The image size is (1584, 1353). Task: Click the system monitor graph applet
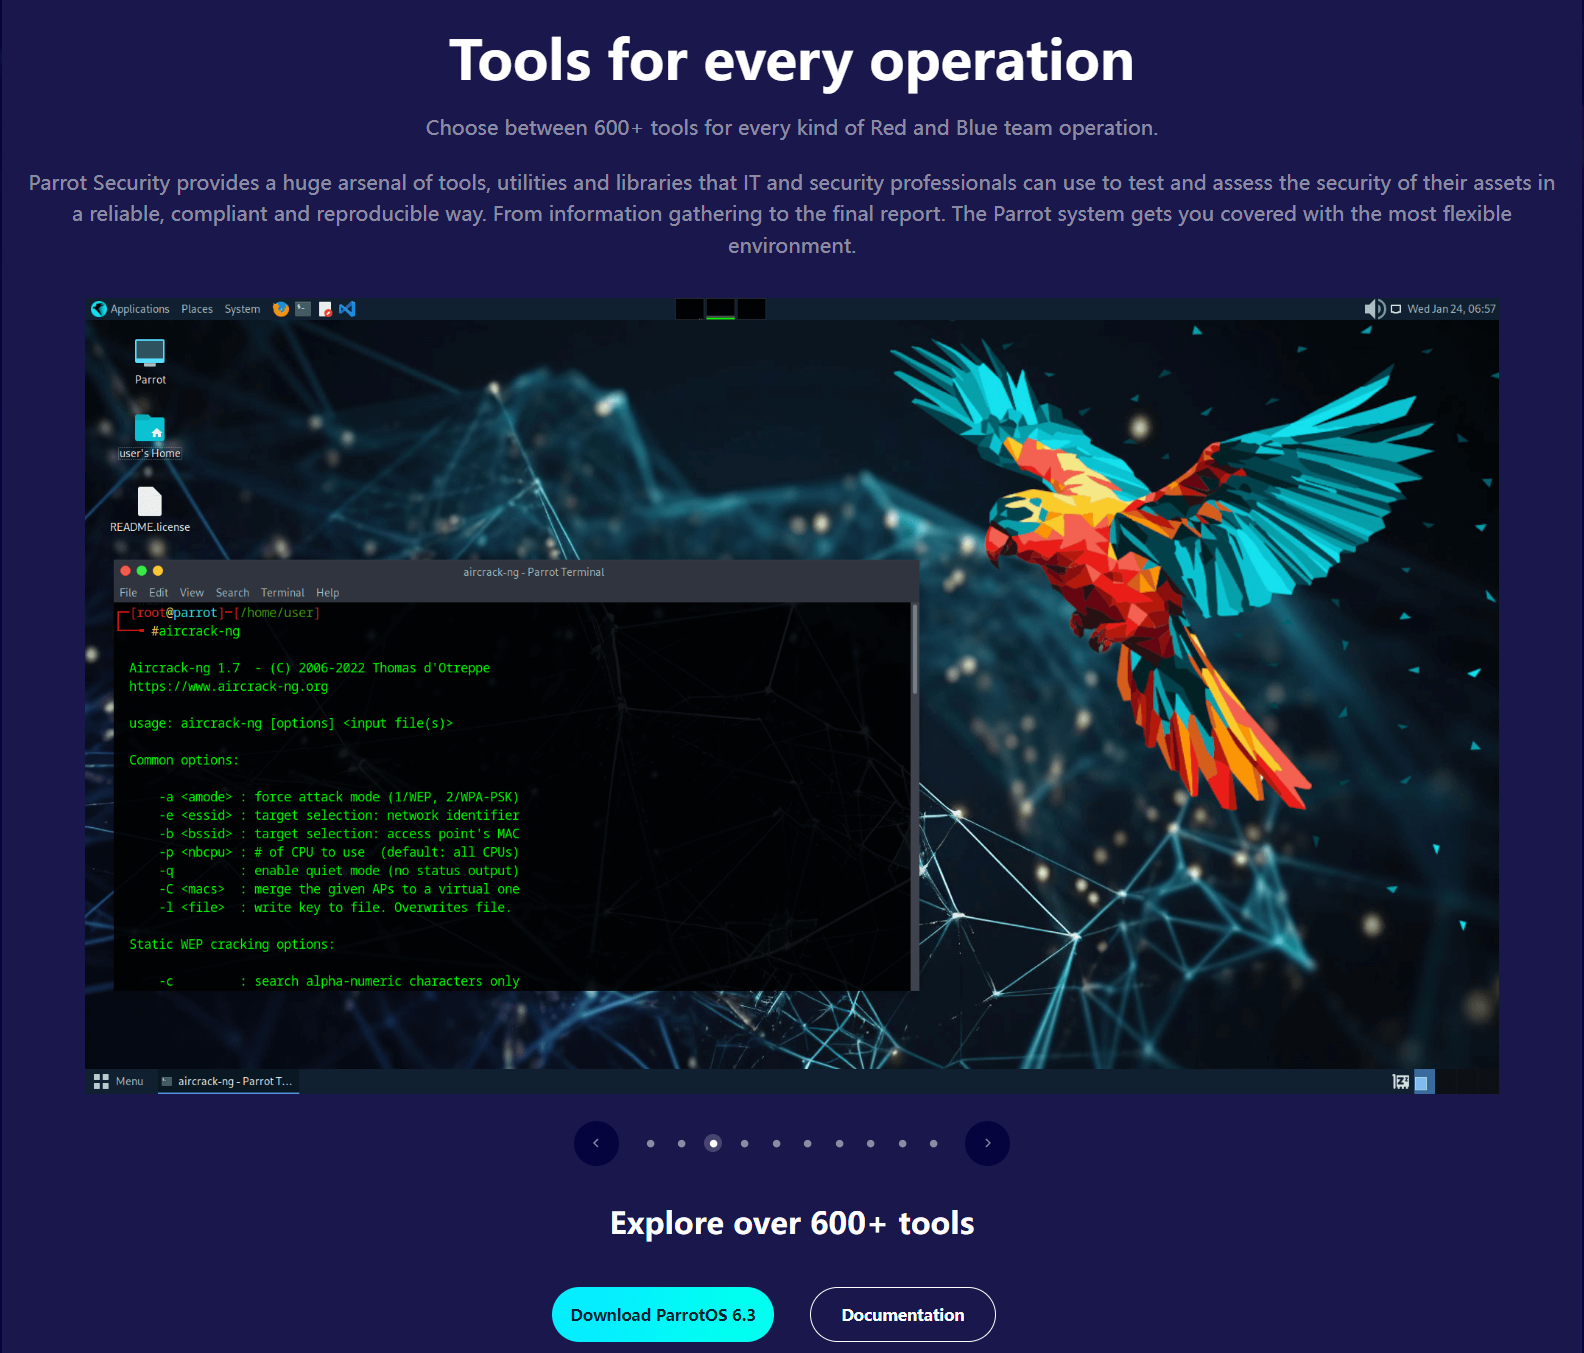pyautogui.click(x=720, y=309)
